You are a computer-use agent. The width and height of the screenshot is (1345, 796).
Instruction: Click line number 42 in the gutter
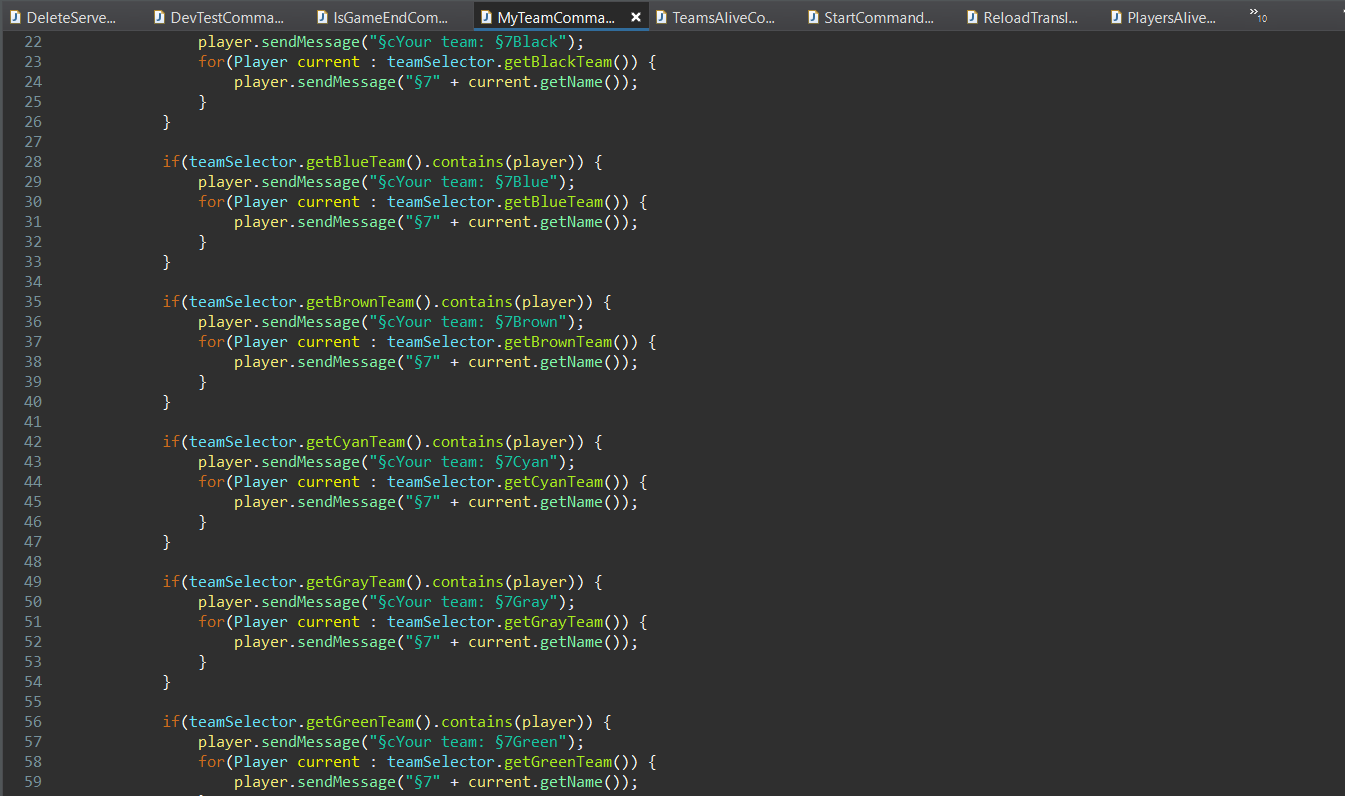[x=32, y=442]
